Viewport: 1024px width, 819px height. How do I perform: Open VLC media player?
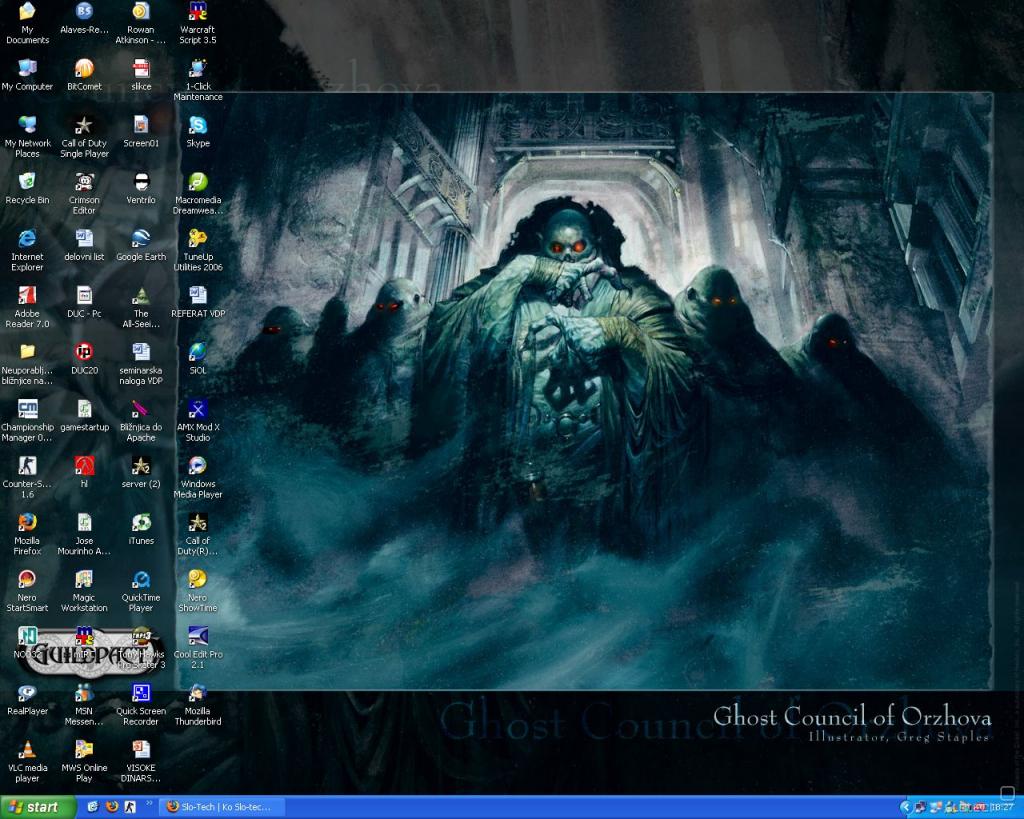(x=27, y=762)
